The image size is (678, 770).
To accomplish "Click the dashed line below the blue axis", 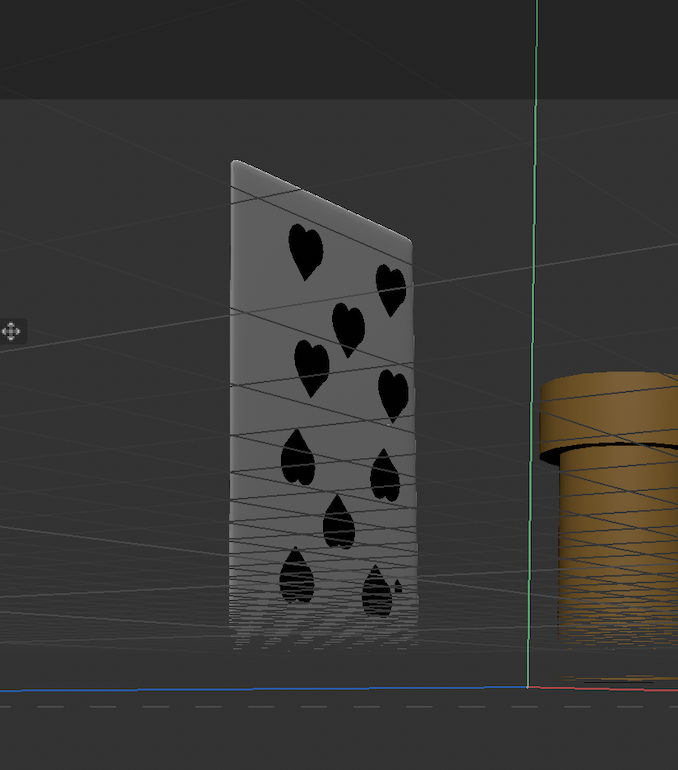I will [300, 707].
